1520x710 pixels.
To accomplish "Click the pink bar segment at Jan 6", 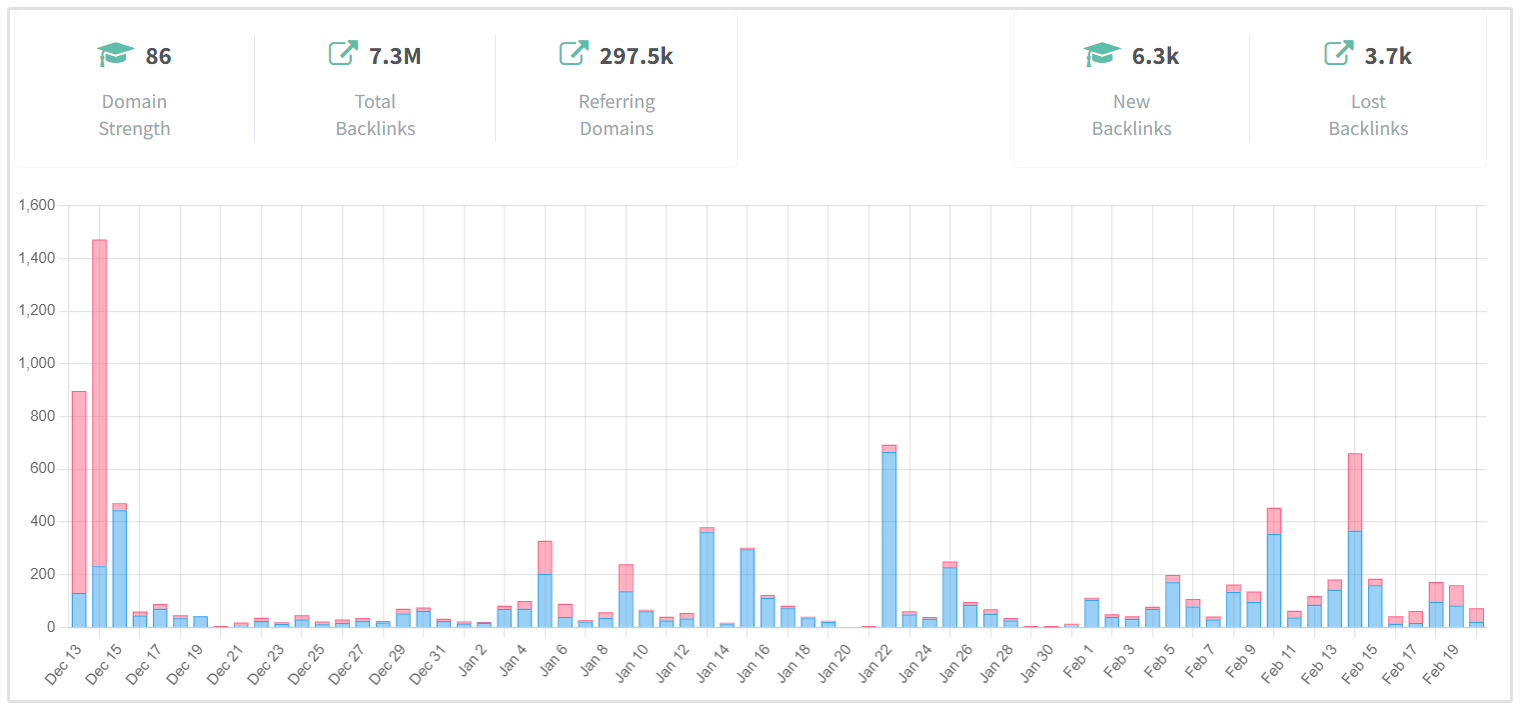I will (545, 557).
